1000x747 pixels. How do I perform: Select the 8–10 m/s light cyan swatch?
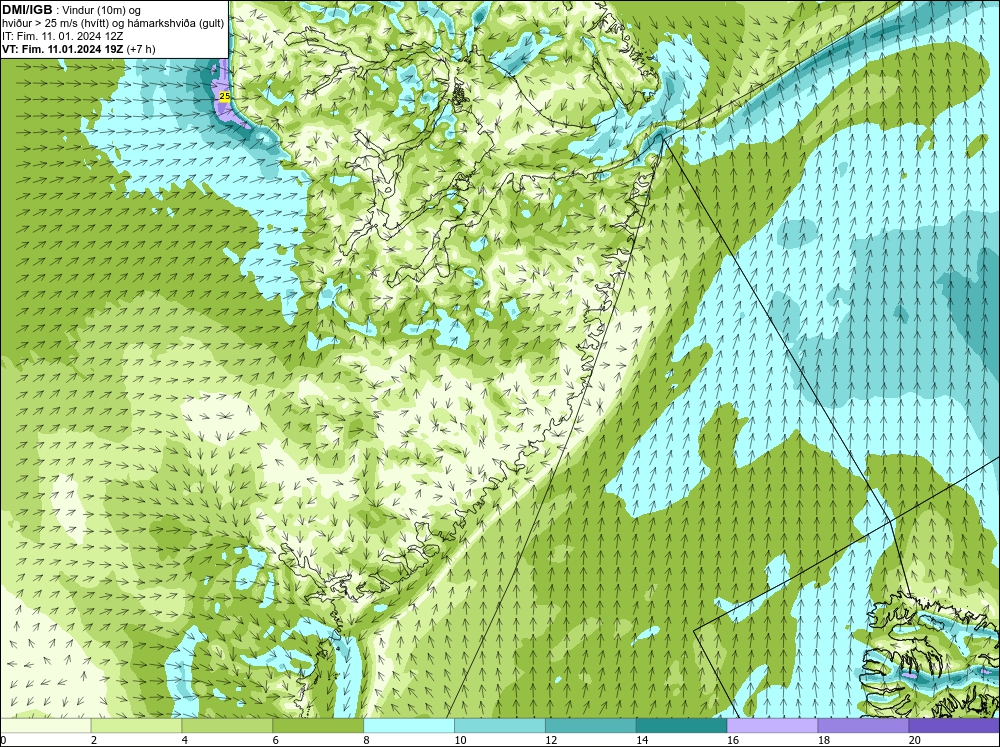409,725
